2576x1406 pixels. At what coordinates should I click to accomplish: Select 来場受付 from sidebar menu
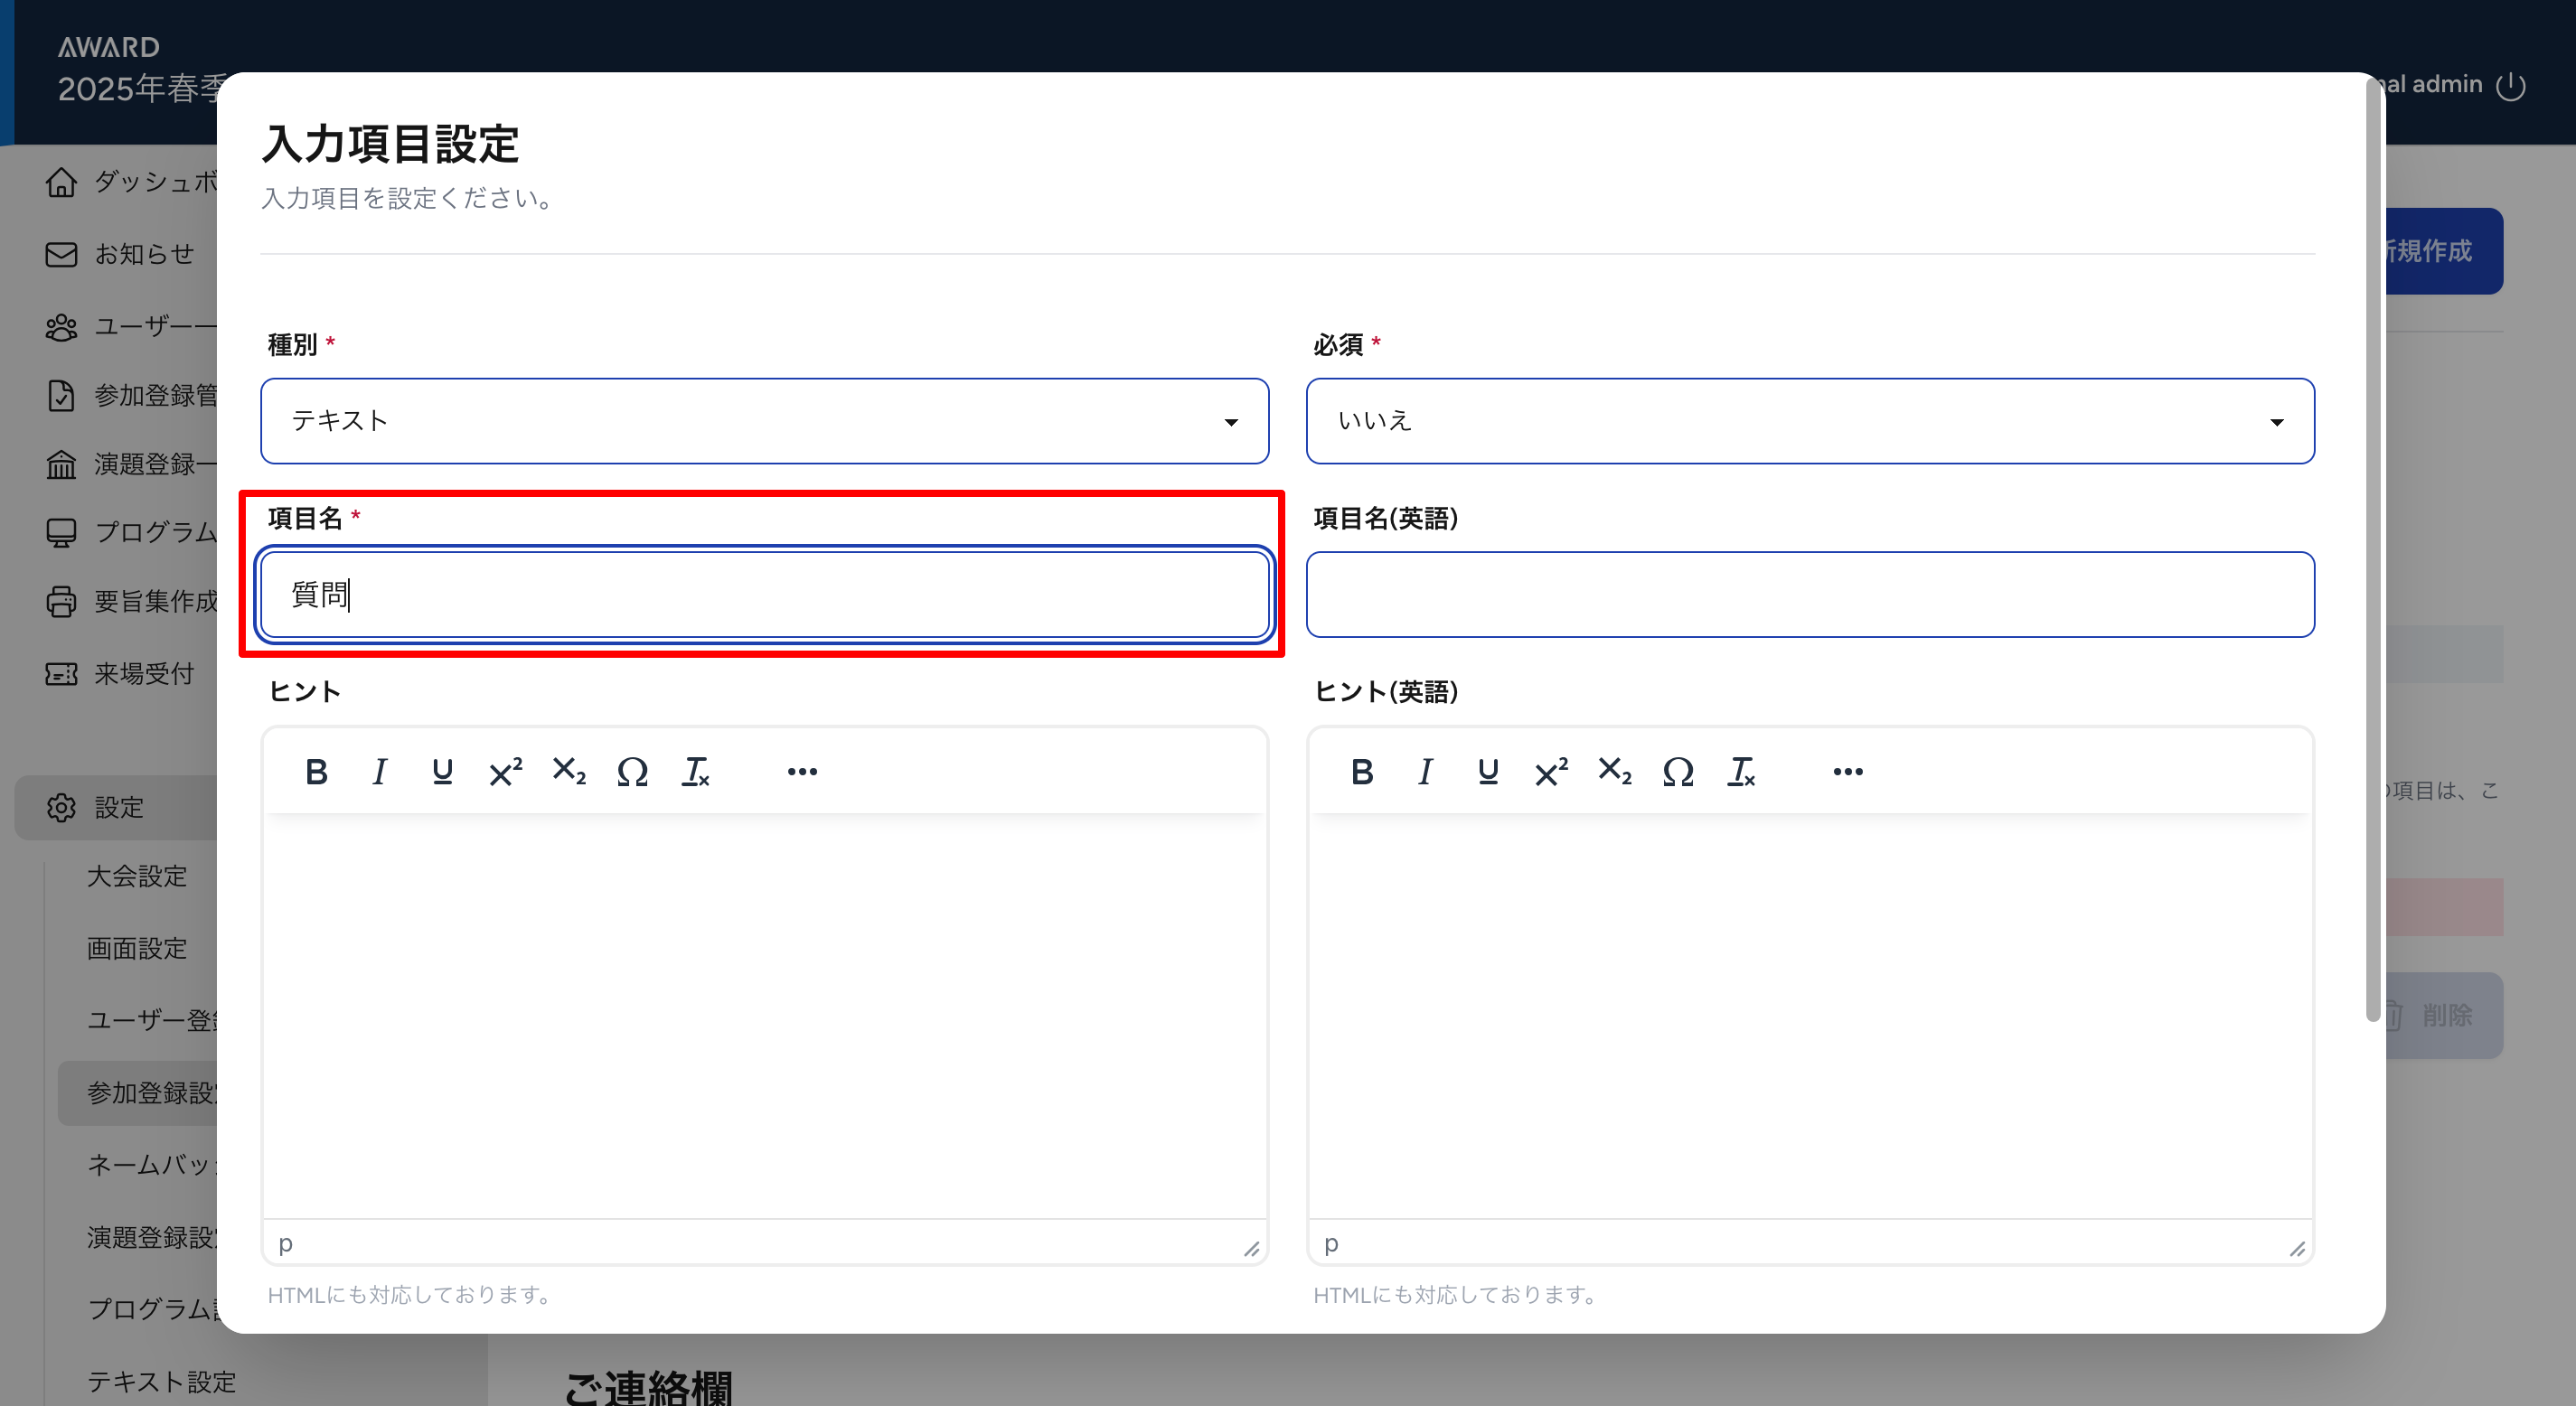tap(144, 674)
